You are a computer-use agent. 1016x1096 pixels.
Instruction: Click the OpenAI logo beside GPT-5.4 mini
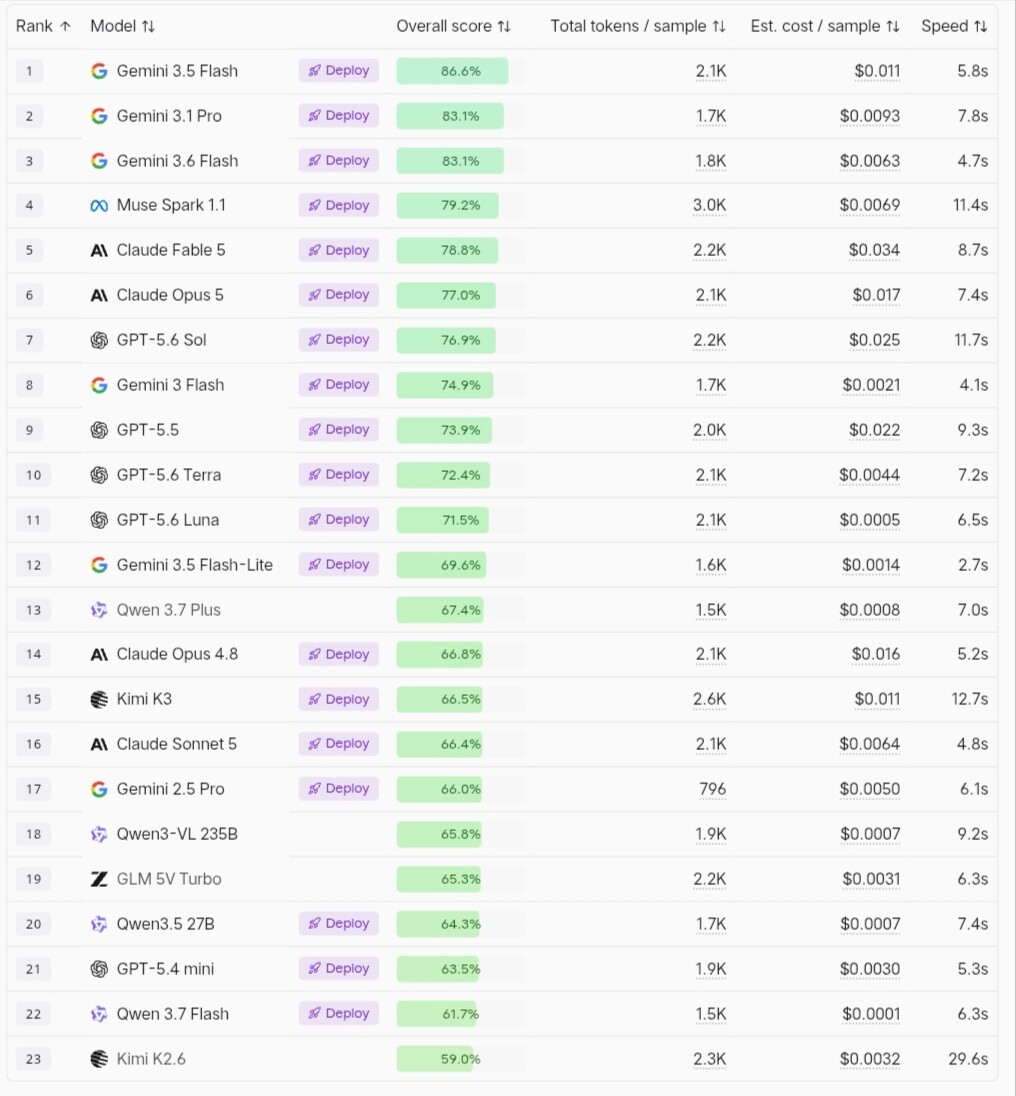click(x=99, y=969)
